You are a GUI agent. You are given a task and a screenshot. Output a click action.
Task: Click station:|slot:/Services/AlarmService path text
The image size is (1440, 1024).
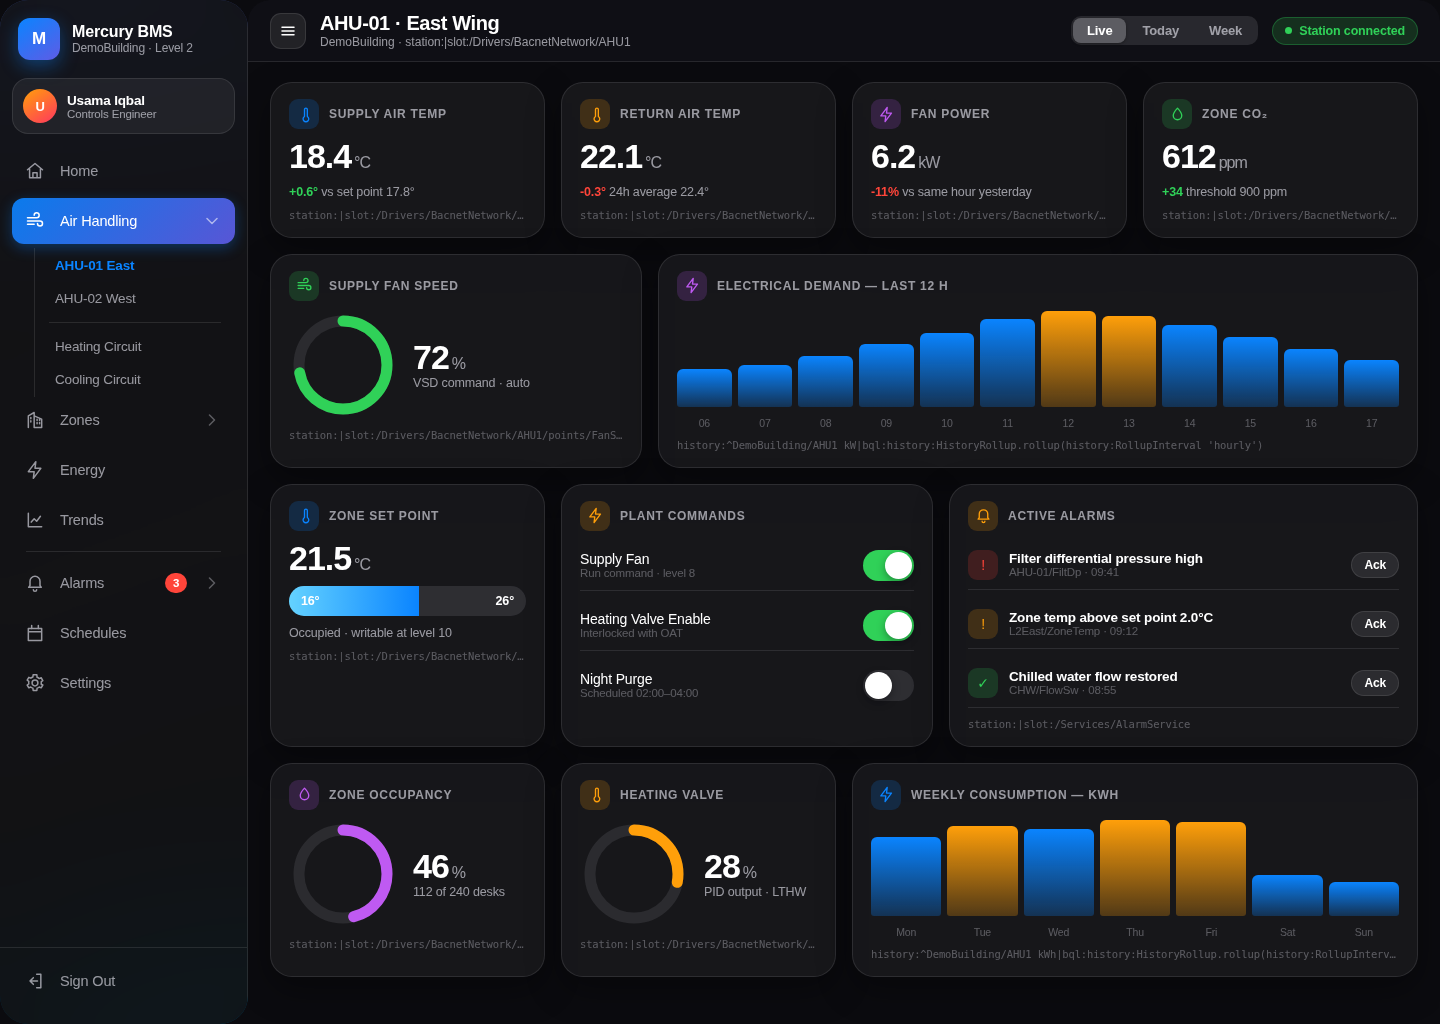coord(1079,725)
